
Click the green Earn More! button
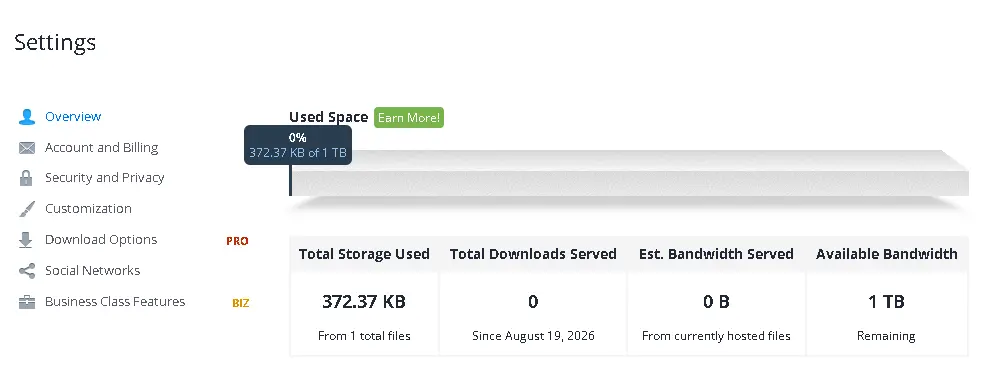[x=409, y=117]
